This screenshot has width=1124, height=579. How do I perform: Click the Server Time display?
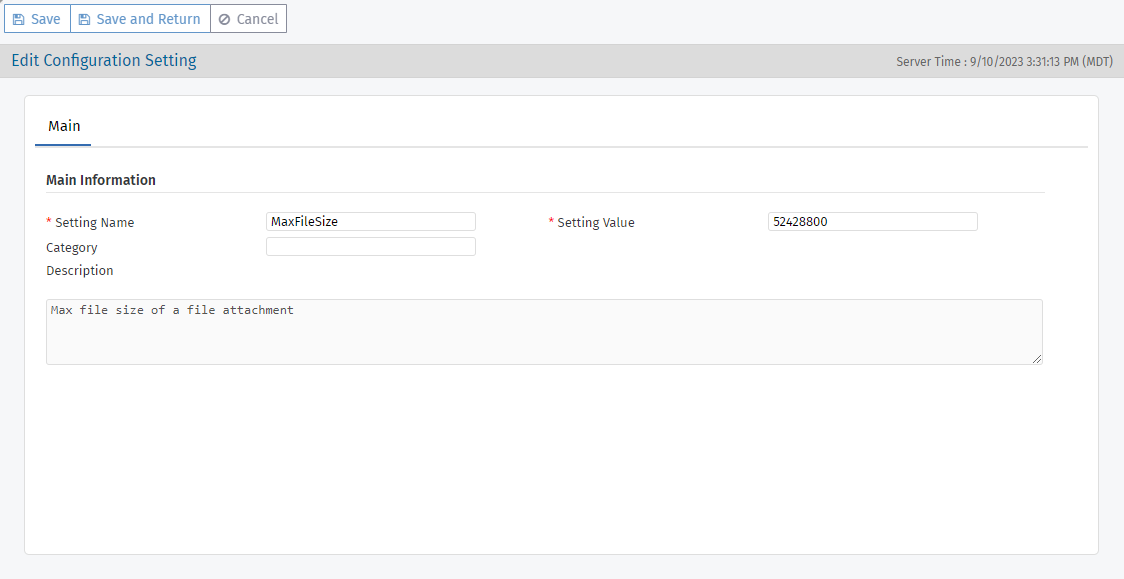1004,62
